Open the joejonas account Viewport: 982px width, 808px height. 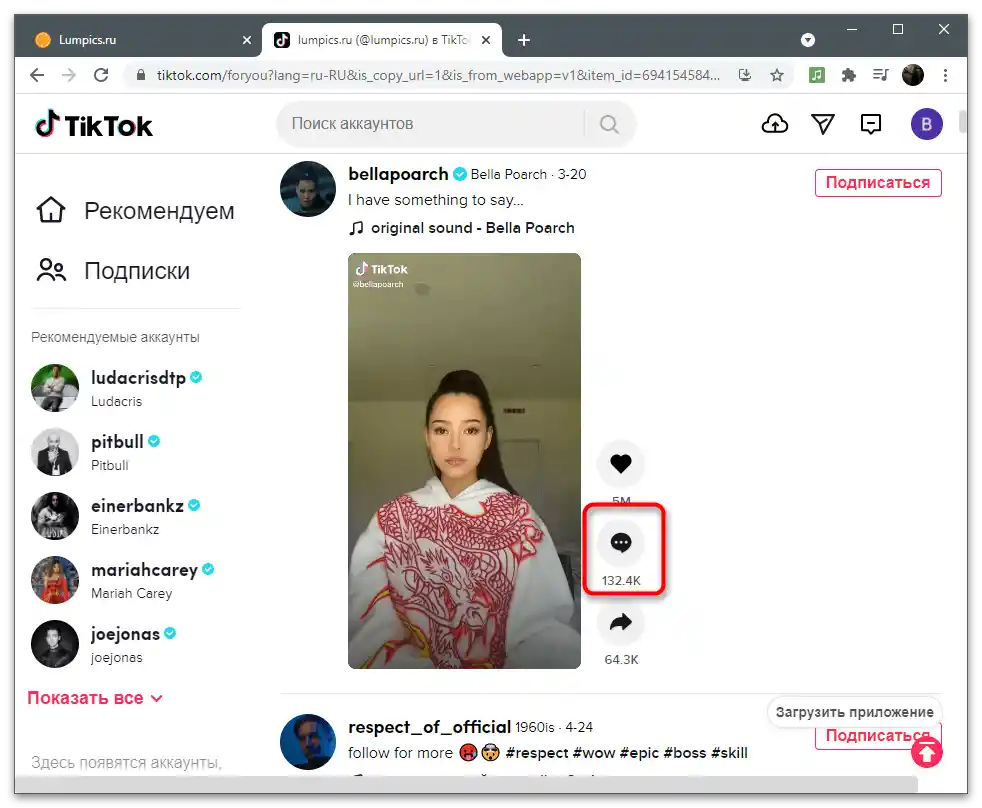click(x=104, y=644)
